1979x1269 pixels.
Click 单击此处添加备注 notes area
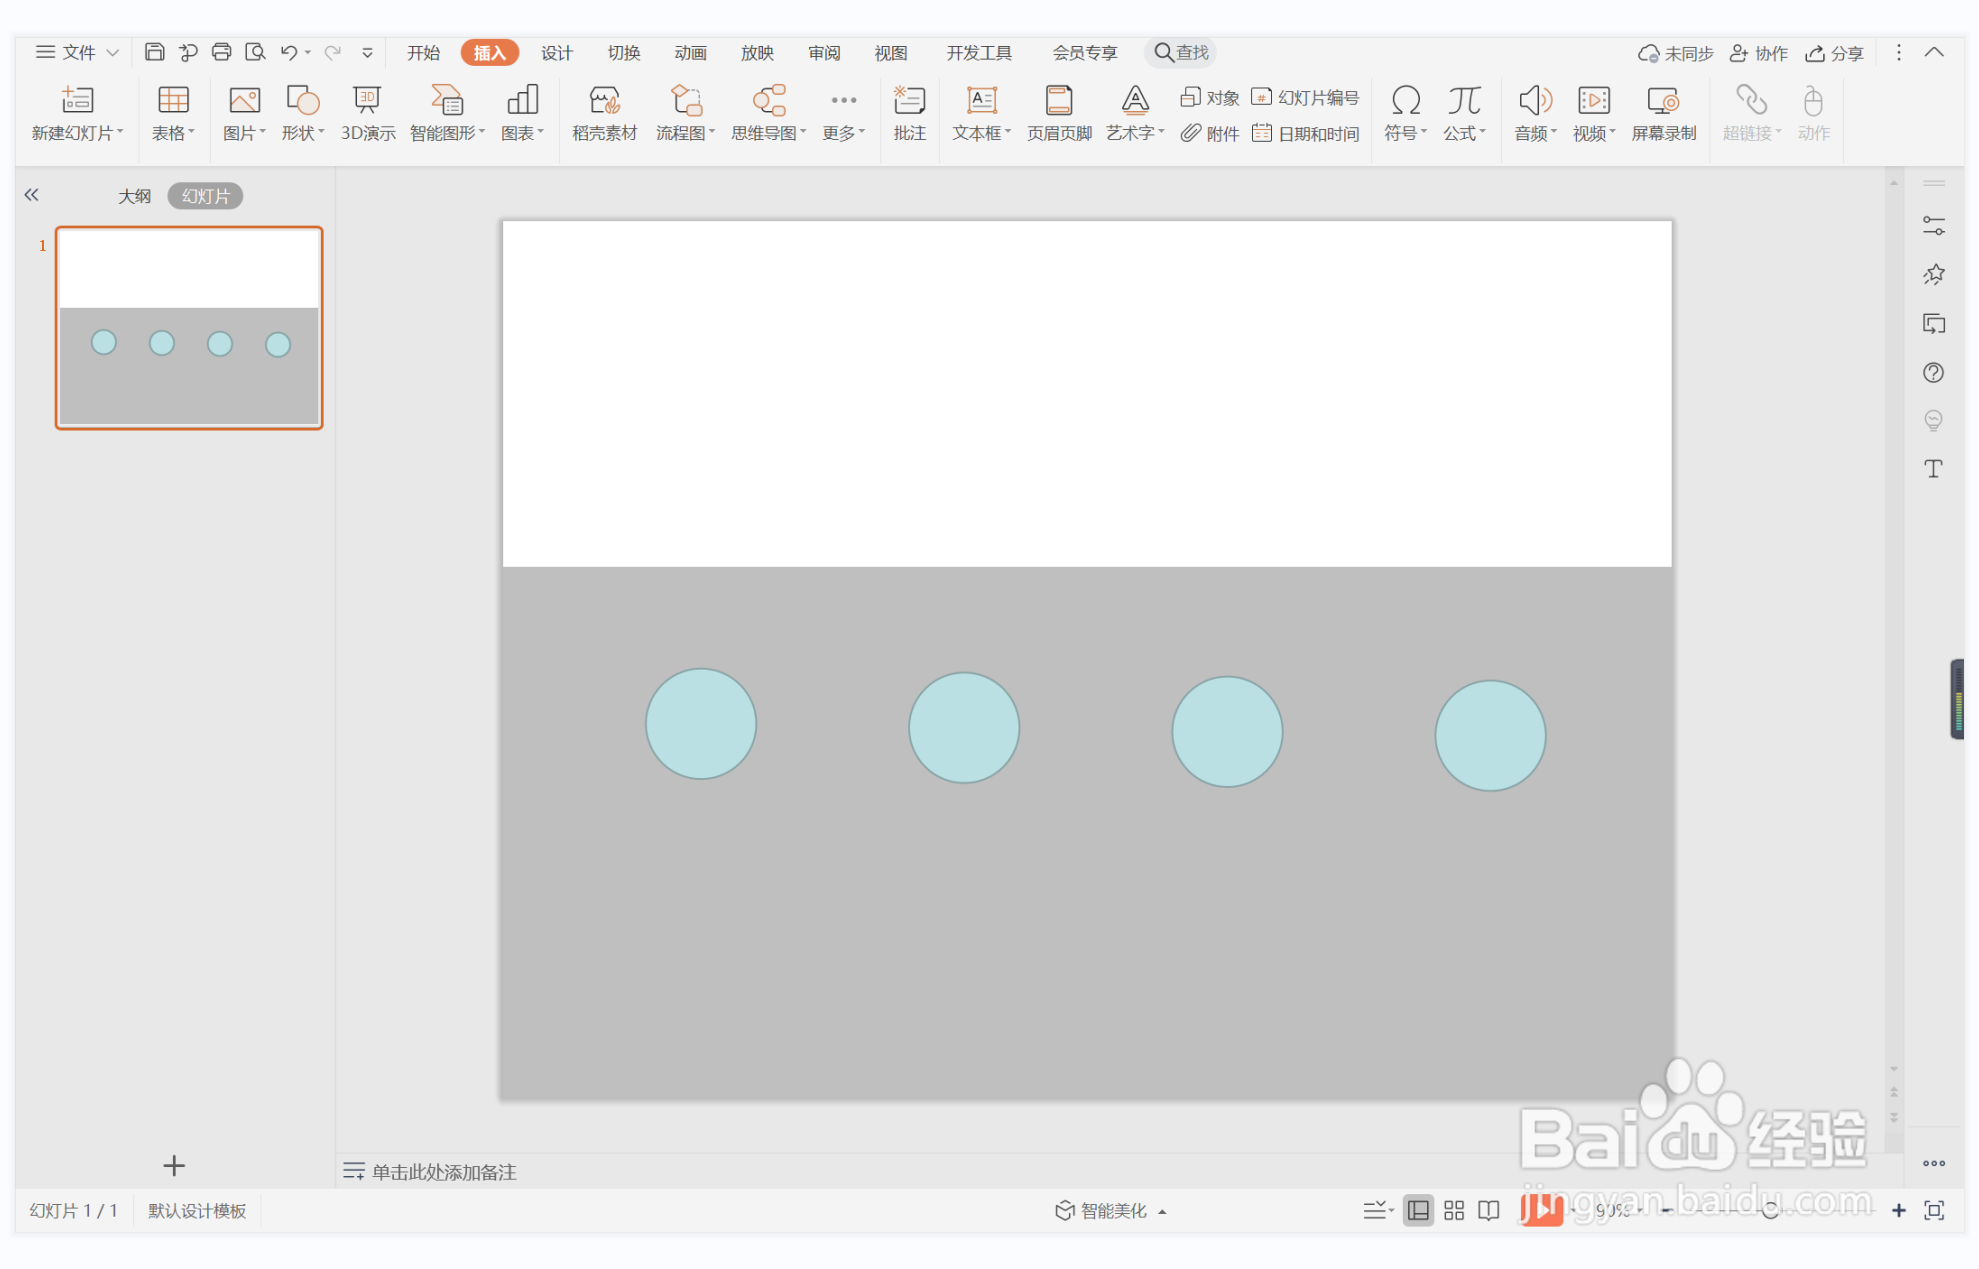444,1172
